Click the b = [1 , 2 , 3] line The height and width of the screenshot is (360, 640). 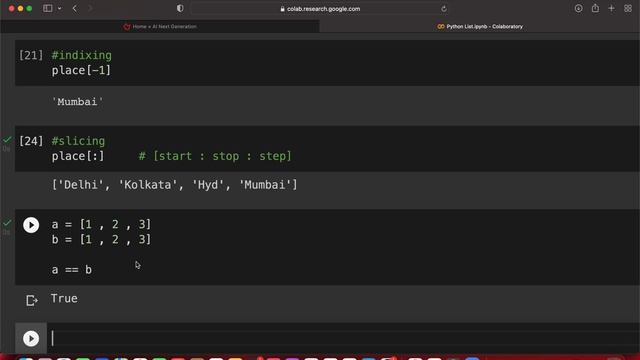pos(101,239)
